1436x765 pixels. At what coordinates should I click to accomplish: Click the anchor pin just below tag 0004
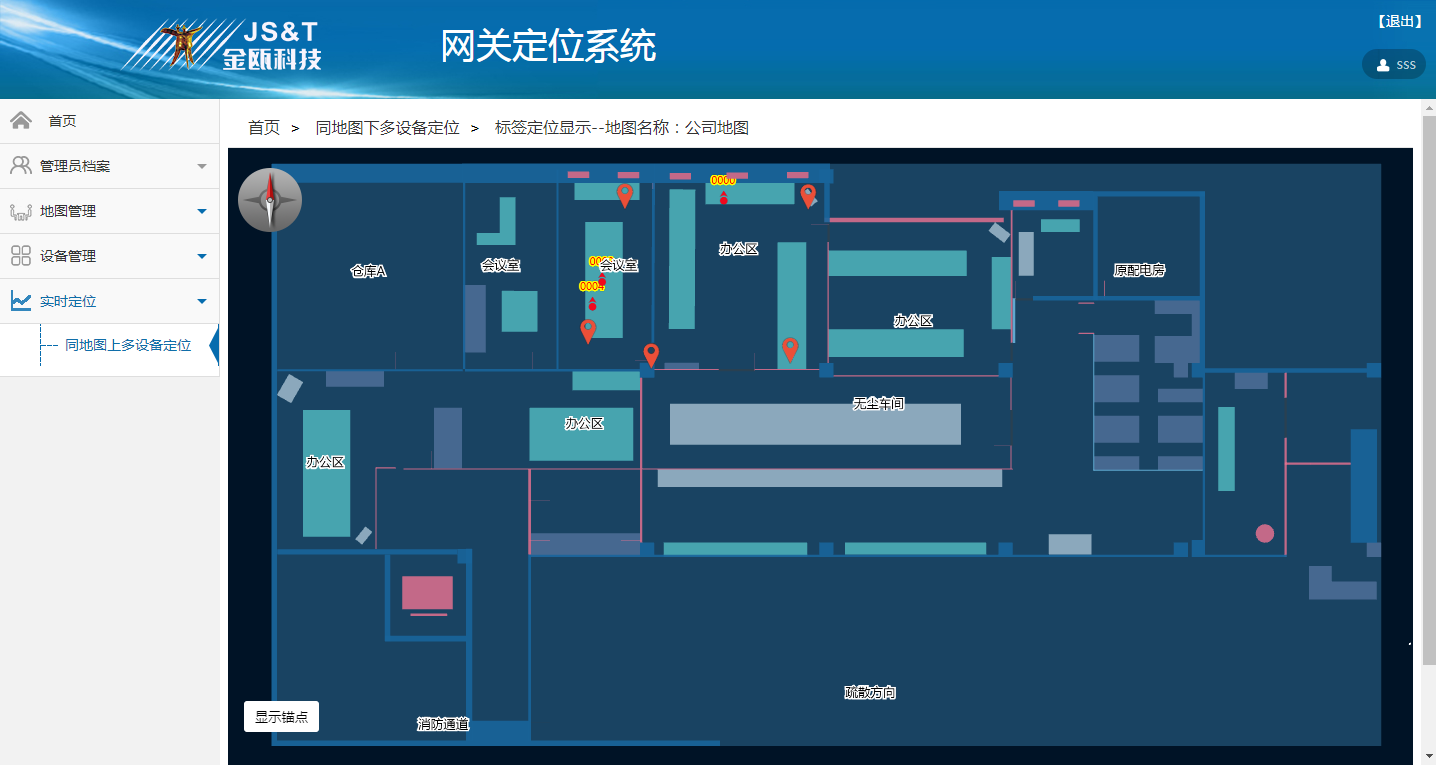pos(588,329)
